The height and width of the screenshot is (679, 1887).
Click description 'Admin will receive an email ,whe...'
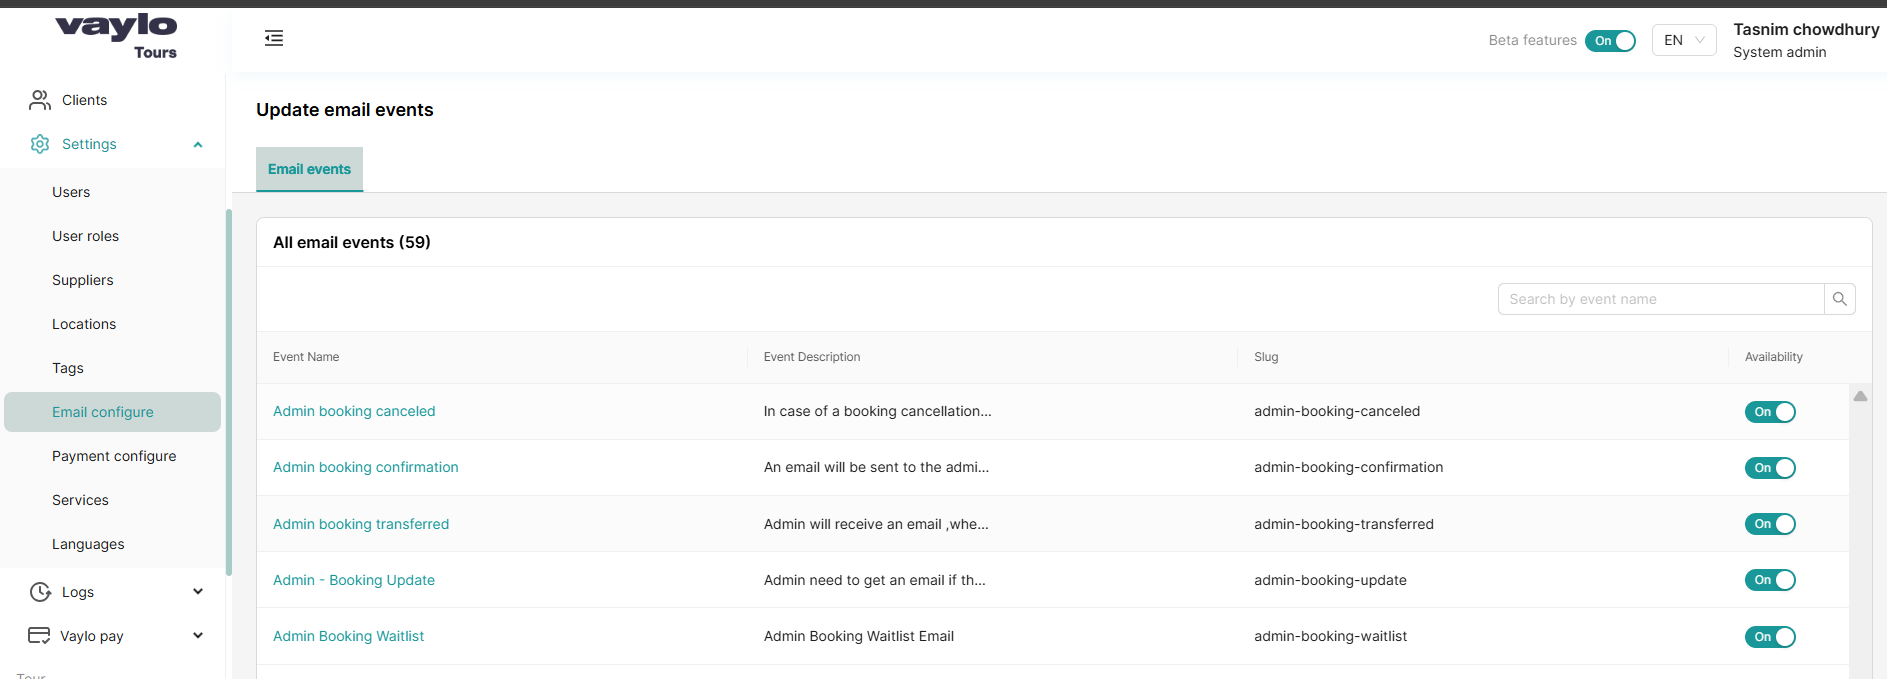876,524
